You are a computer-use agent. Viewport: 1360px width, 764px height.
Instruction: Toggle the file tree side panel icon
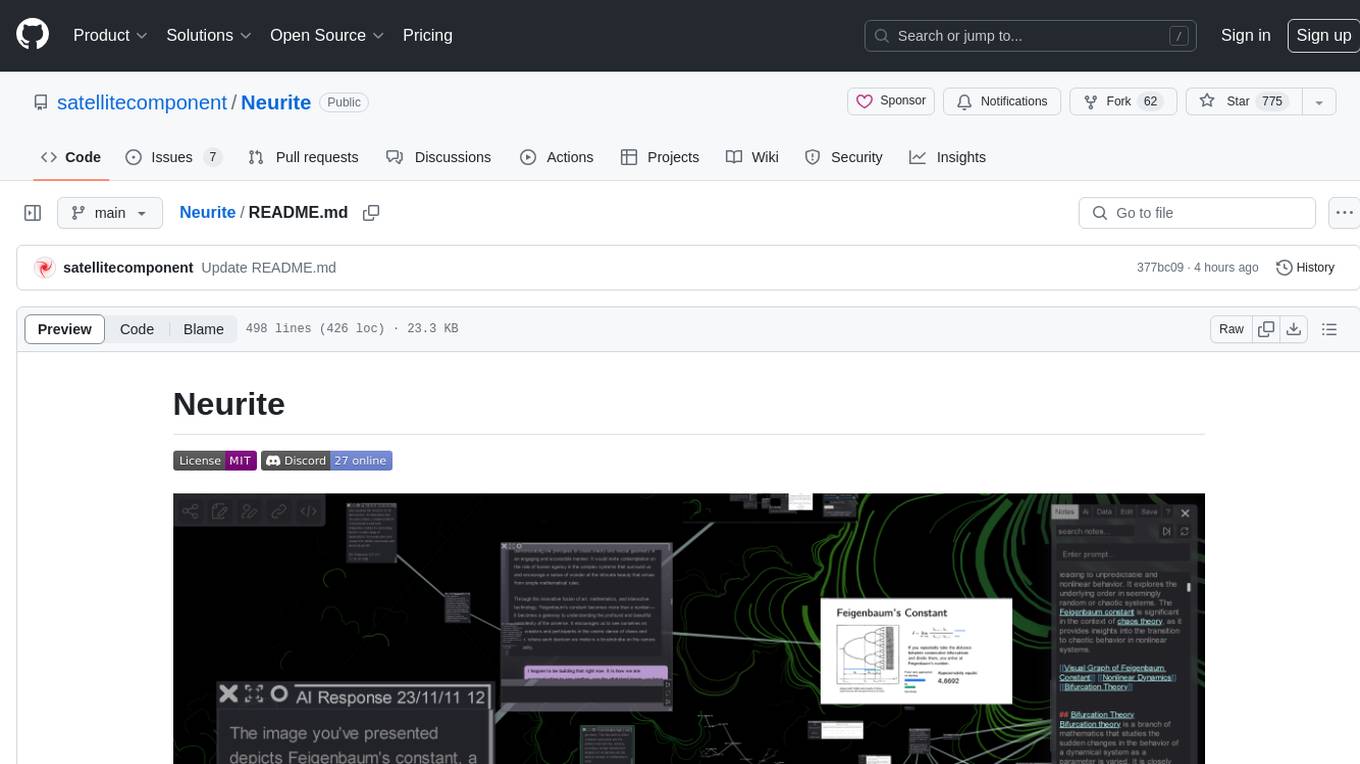(33, 213)
